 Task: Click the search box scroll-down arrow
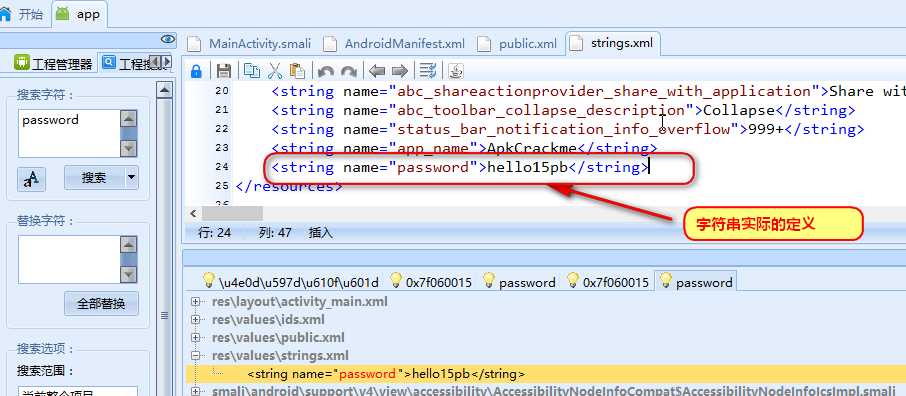[x=128, y=149]
